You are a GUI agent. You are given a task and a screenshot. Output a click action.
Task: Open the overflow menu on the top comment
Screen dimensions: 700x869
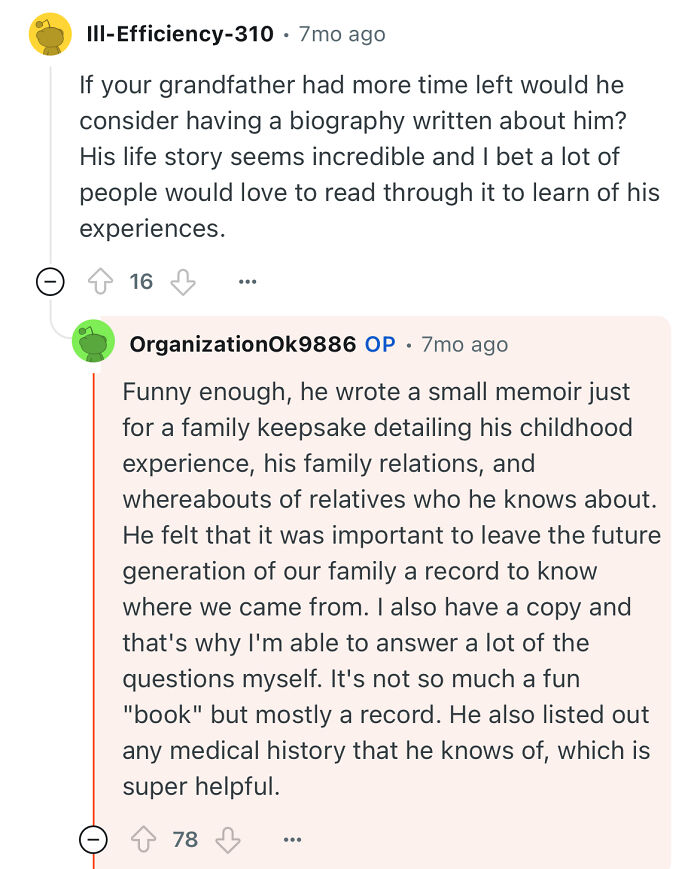[247, 281]
